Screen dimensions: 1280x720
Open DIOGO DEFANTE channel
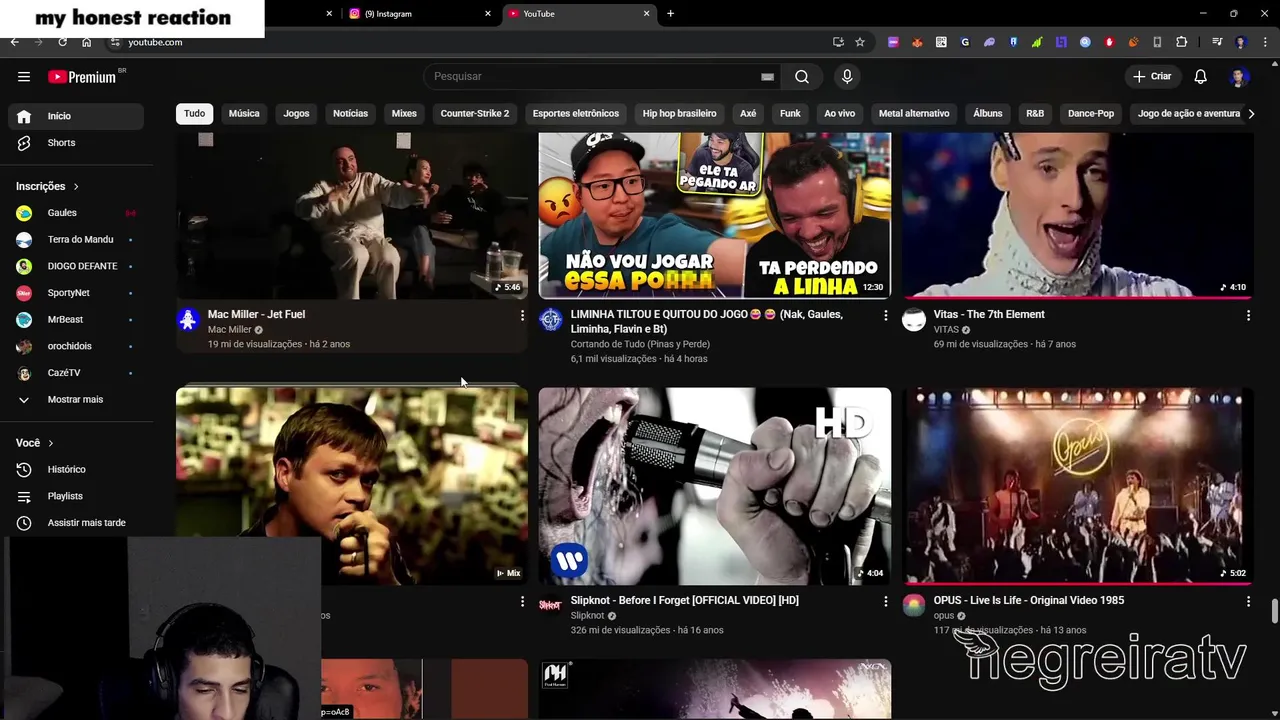pyautogui.click(x=76, y=266)
